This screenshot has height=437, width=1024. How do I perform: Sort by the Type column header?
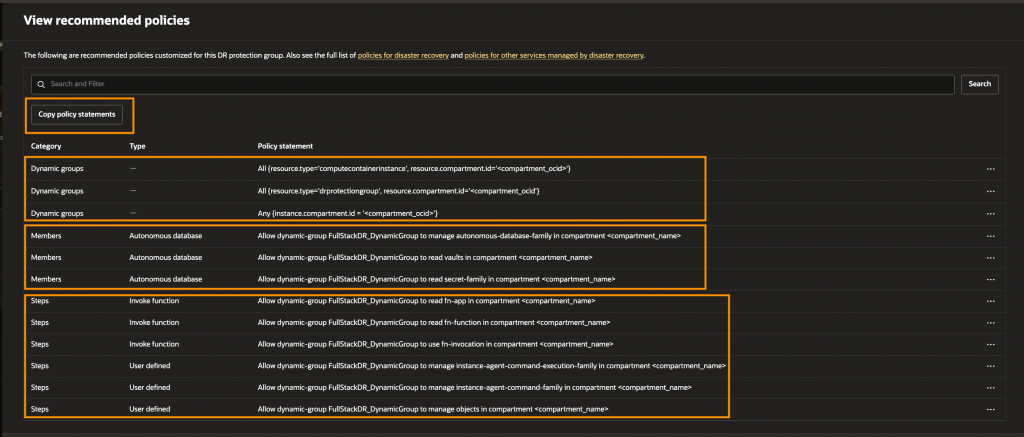pyautogui.click(x=138, y=146)
